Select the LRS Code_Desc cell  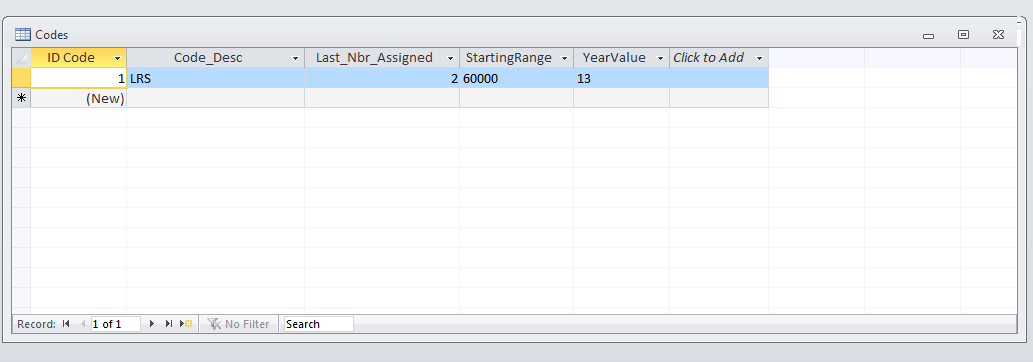tap(215, 78)
